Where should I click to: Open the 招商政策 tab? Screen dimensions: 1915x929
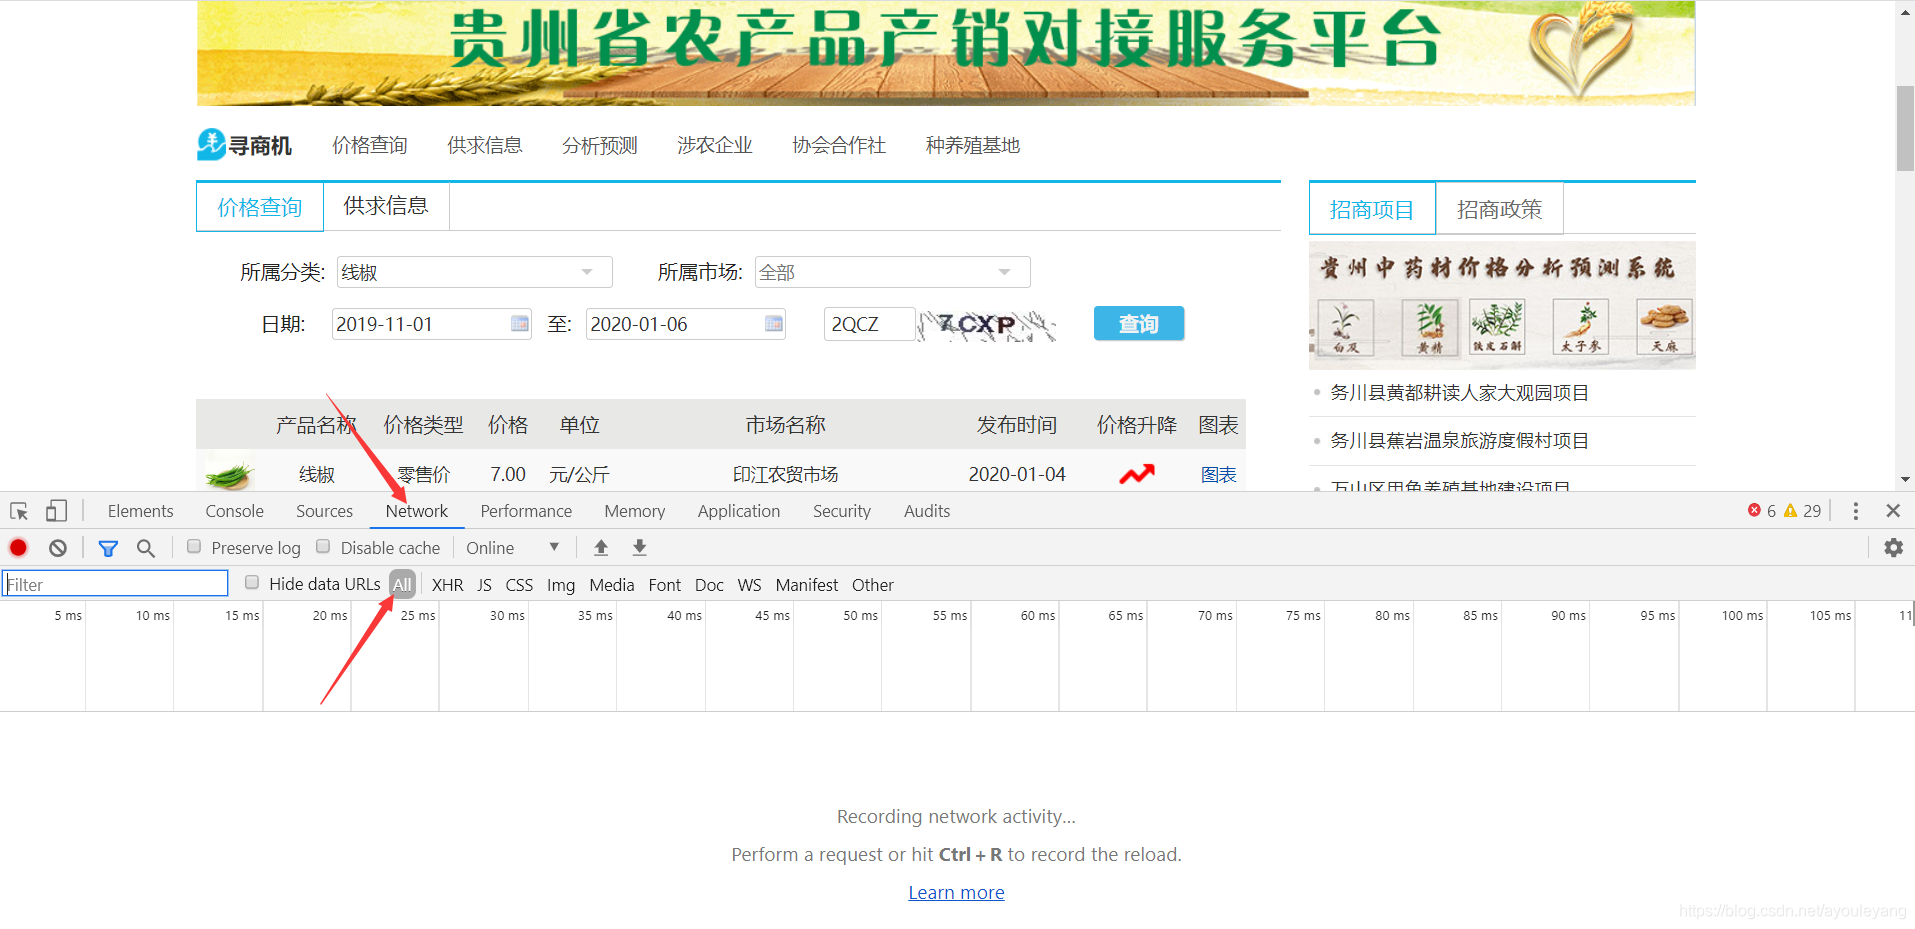(x=1499, y=209)
